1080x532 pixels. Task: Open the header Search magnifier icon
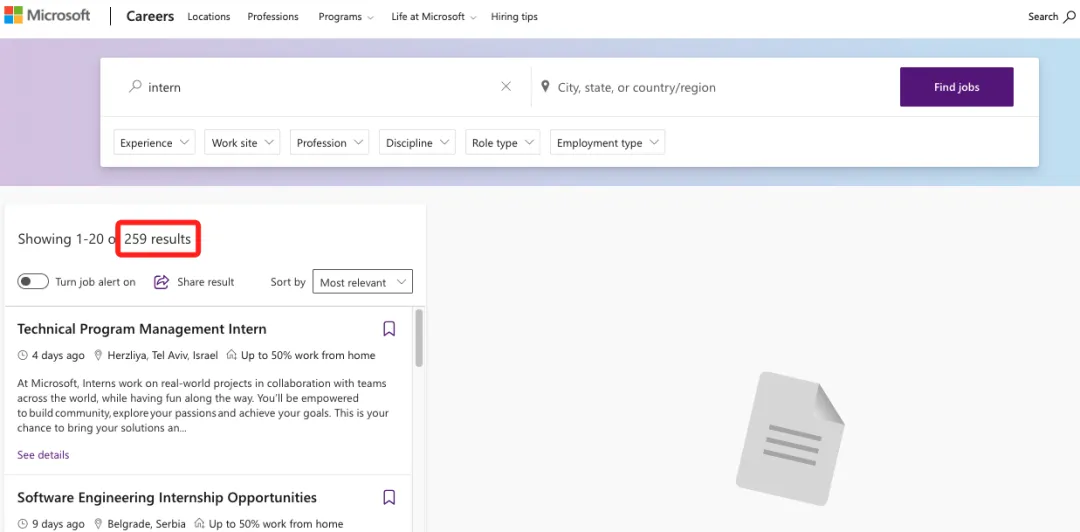tap(1069, 17)
